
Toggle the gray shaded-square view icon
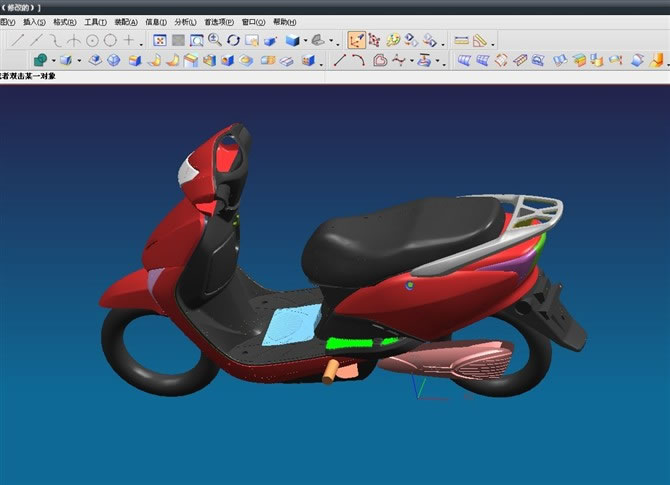[178, 41]
